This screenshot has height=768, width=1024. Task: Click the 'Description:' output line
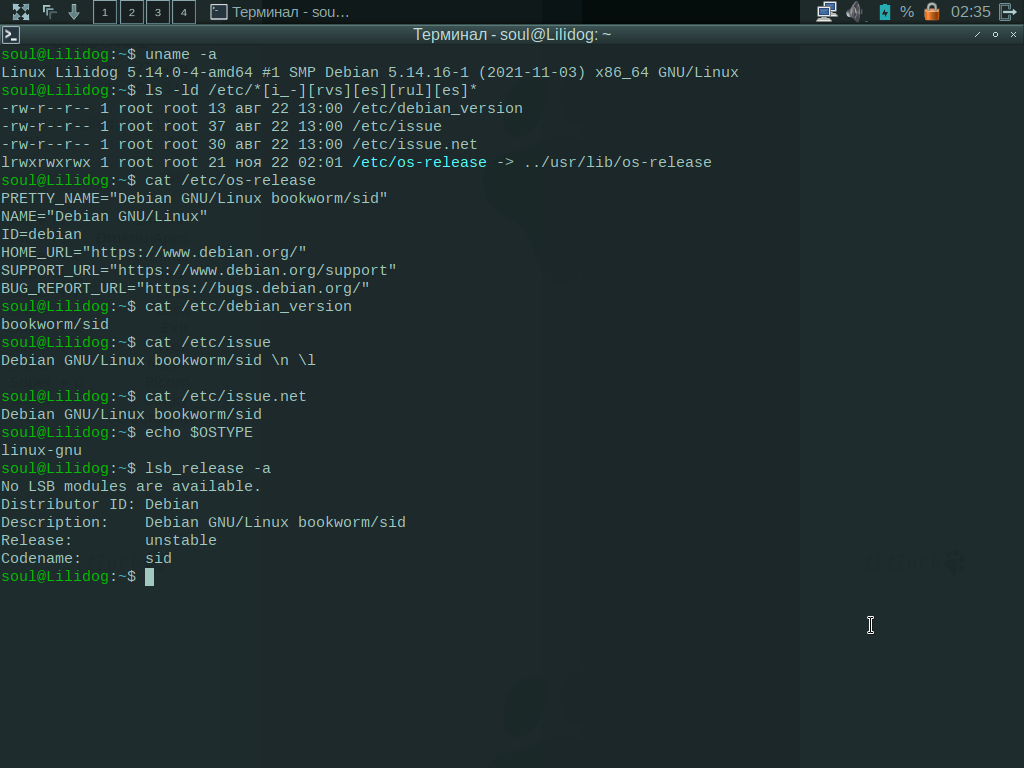coord(203,522)
